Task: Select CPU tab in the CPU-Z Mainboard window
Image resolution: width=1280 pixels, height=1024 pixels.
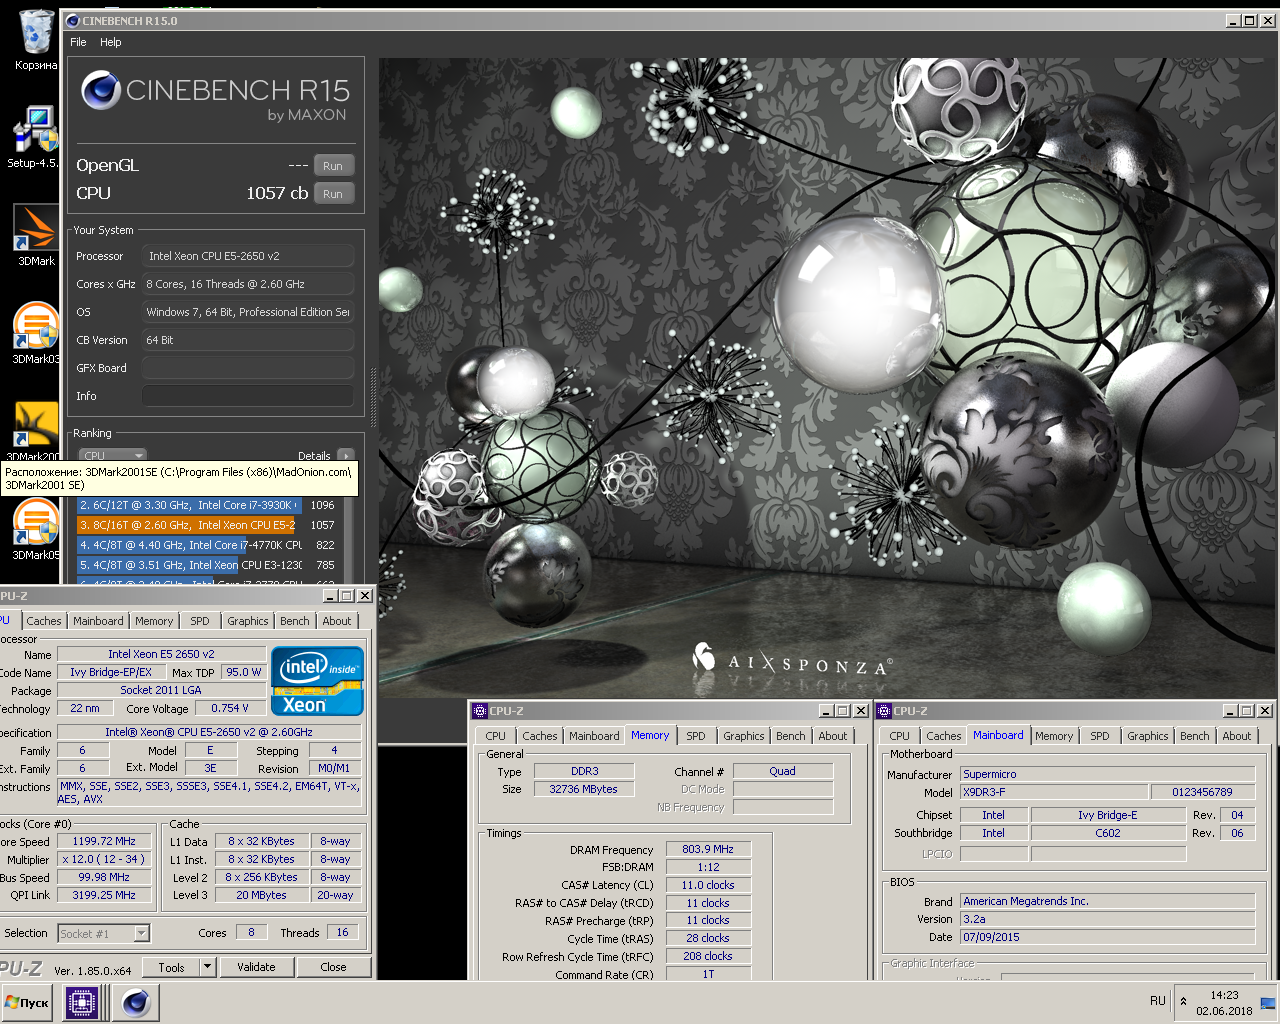Action: click(900, 736)
